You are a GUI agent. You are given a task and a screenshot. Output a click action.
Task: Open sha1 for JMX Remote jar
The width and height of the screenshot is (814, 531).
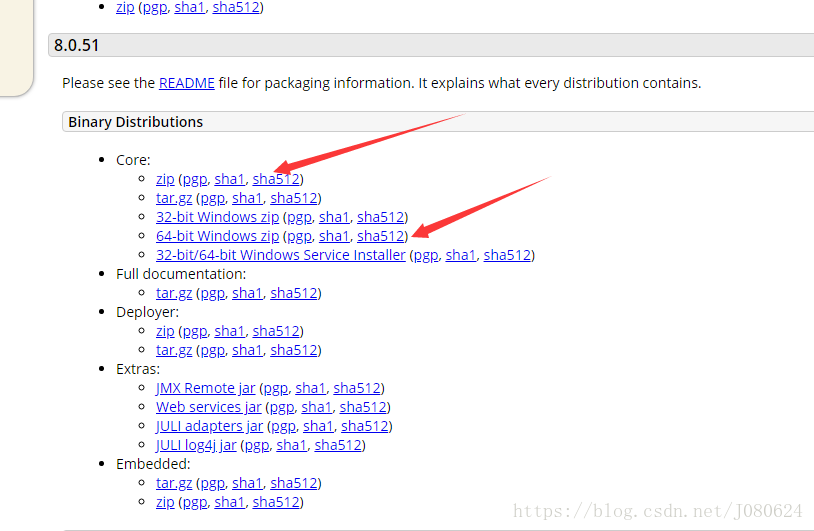pos(310,388)
